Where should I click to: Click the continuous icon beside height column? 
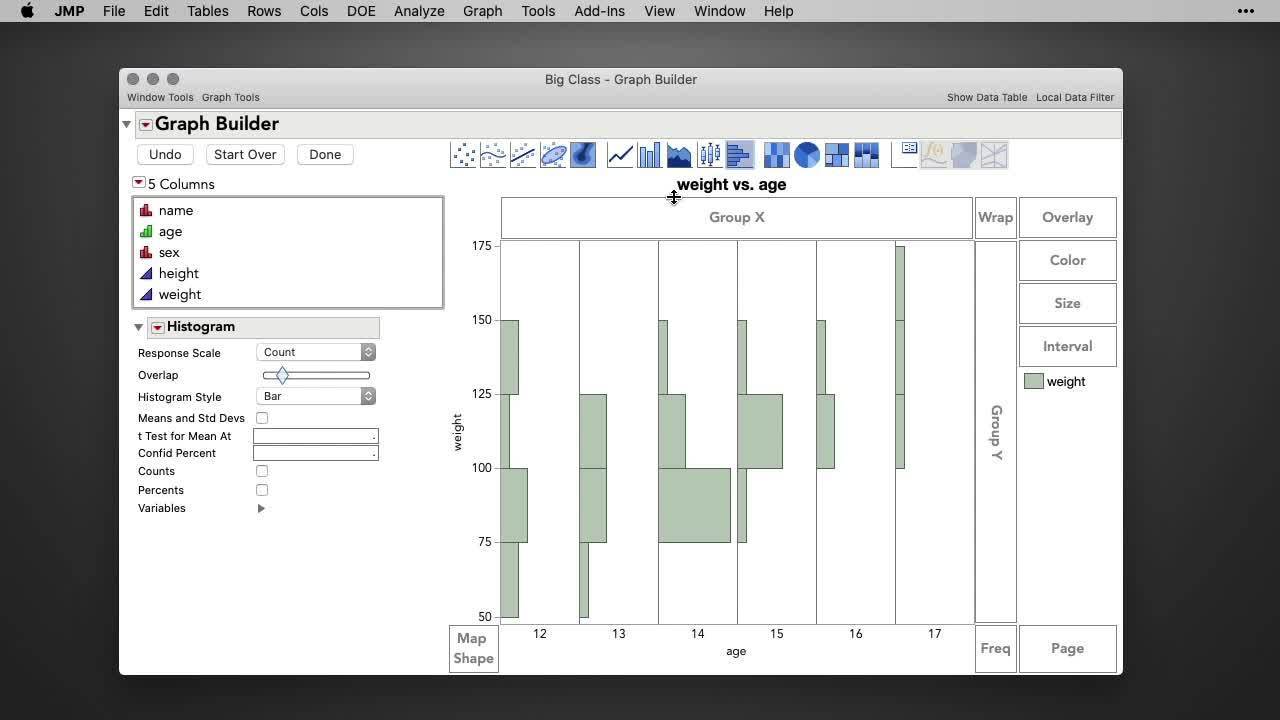pyautogui.click(x=146, y=274)
